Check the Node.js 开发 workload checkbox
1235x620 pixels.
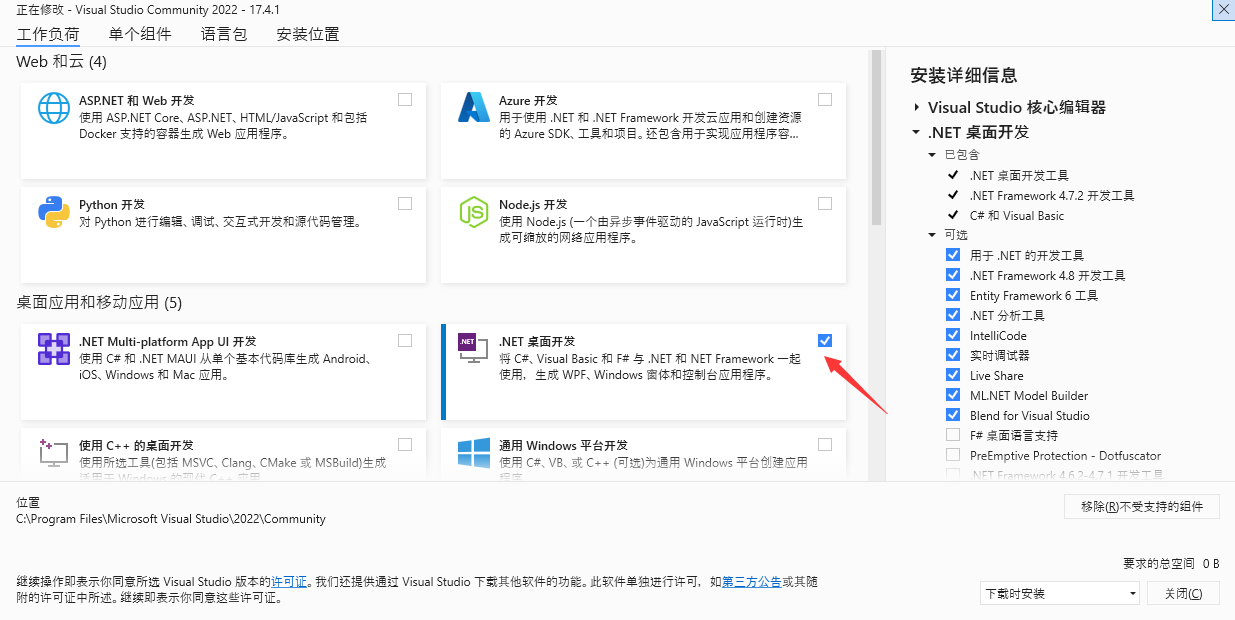point(825,203)
